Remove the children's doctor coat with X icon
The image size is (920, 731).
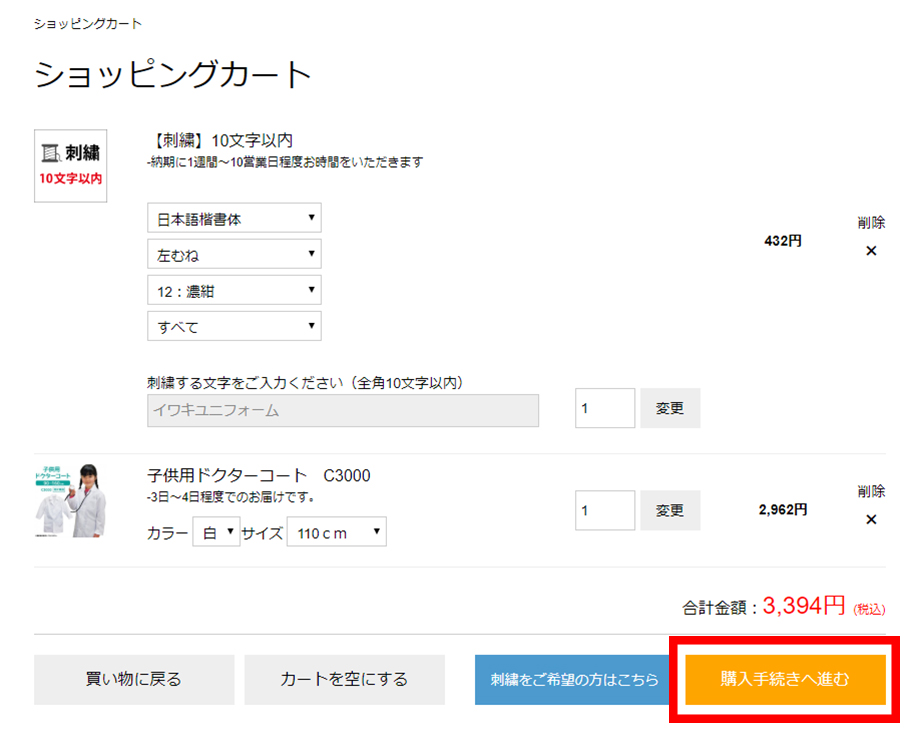pyautogui.click(x=870, y=519)
